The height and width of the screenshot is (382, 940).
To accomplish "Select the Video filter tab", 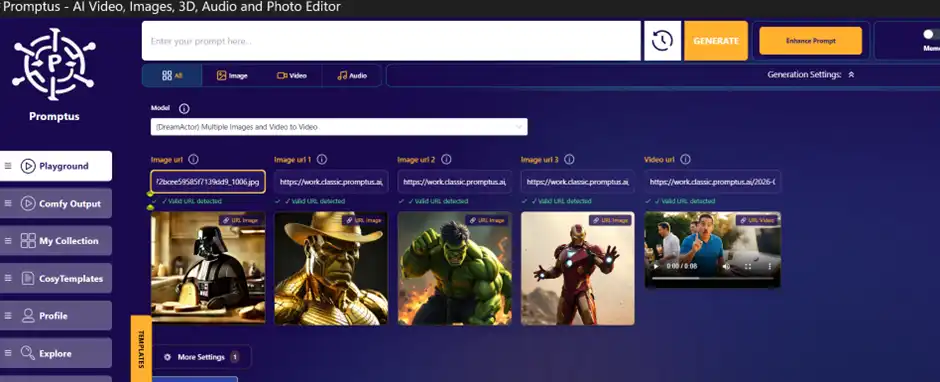I will (292, 76).
